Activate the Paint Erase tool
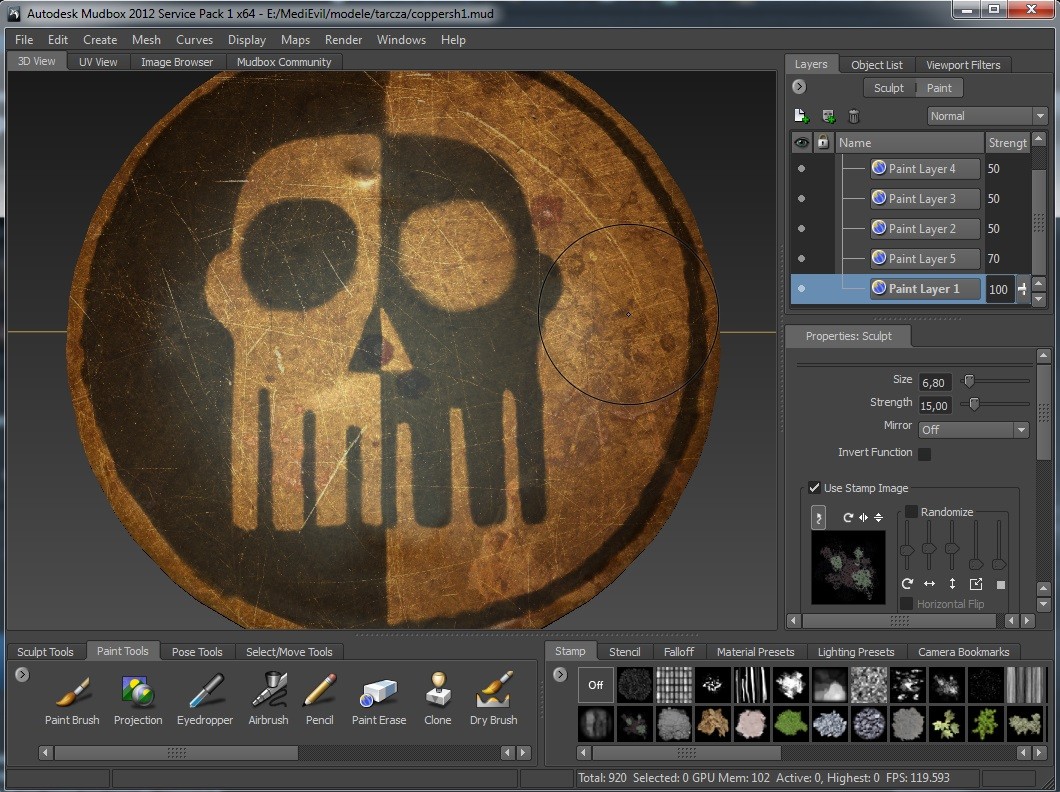The width and height of the screenshot is (1060, 792). (x=378, y=699)
